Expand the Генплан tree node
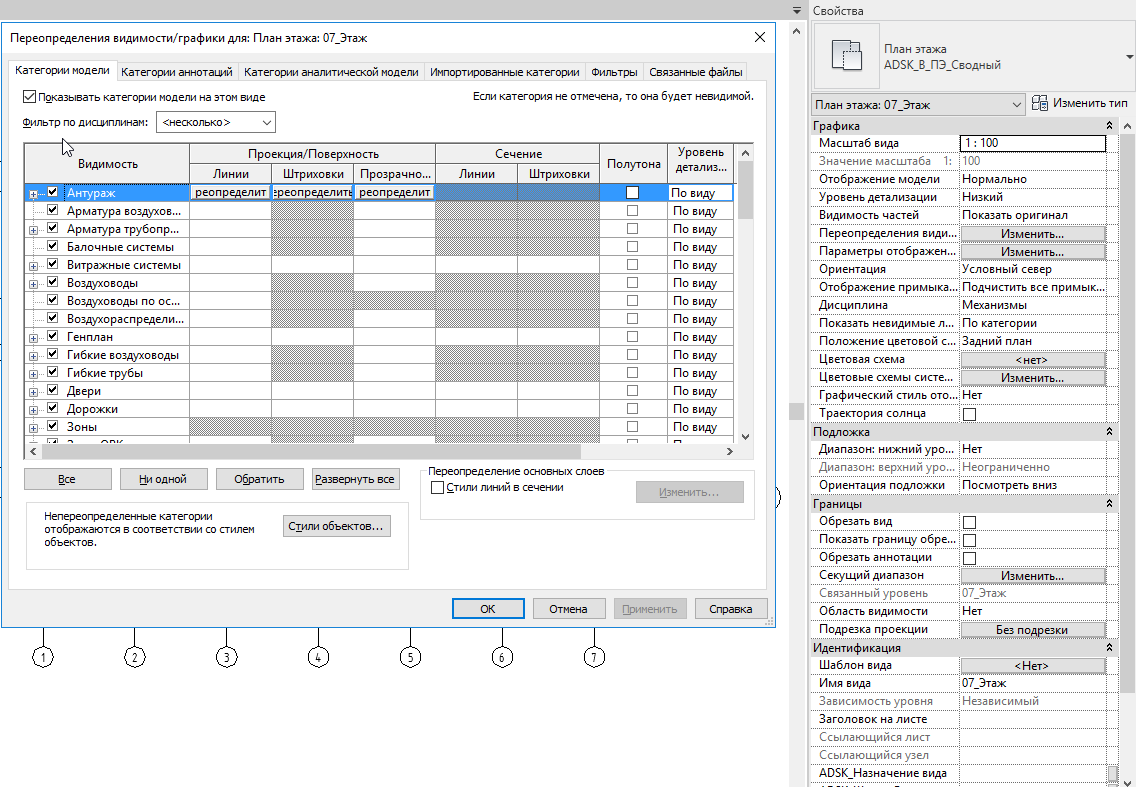This screenshot has height=787, width=1136. 33,338
